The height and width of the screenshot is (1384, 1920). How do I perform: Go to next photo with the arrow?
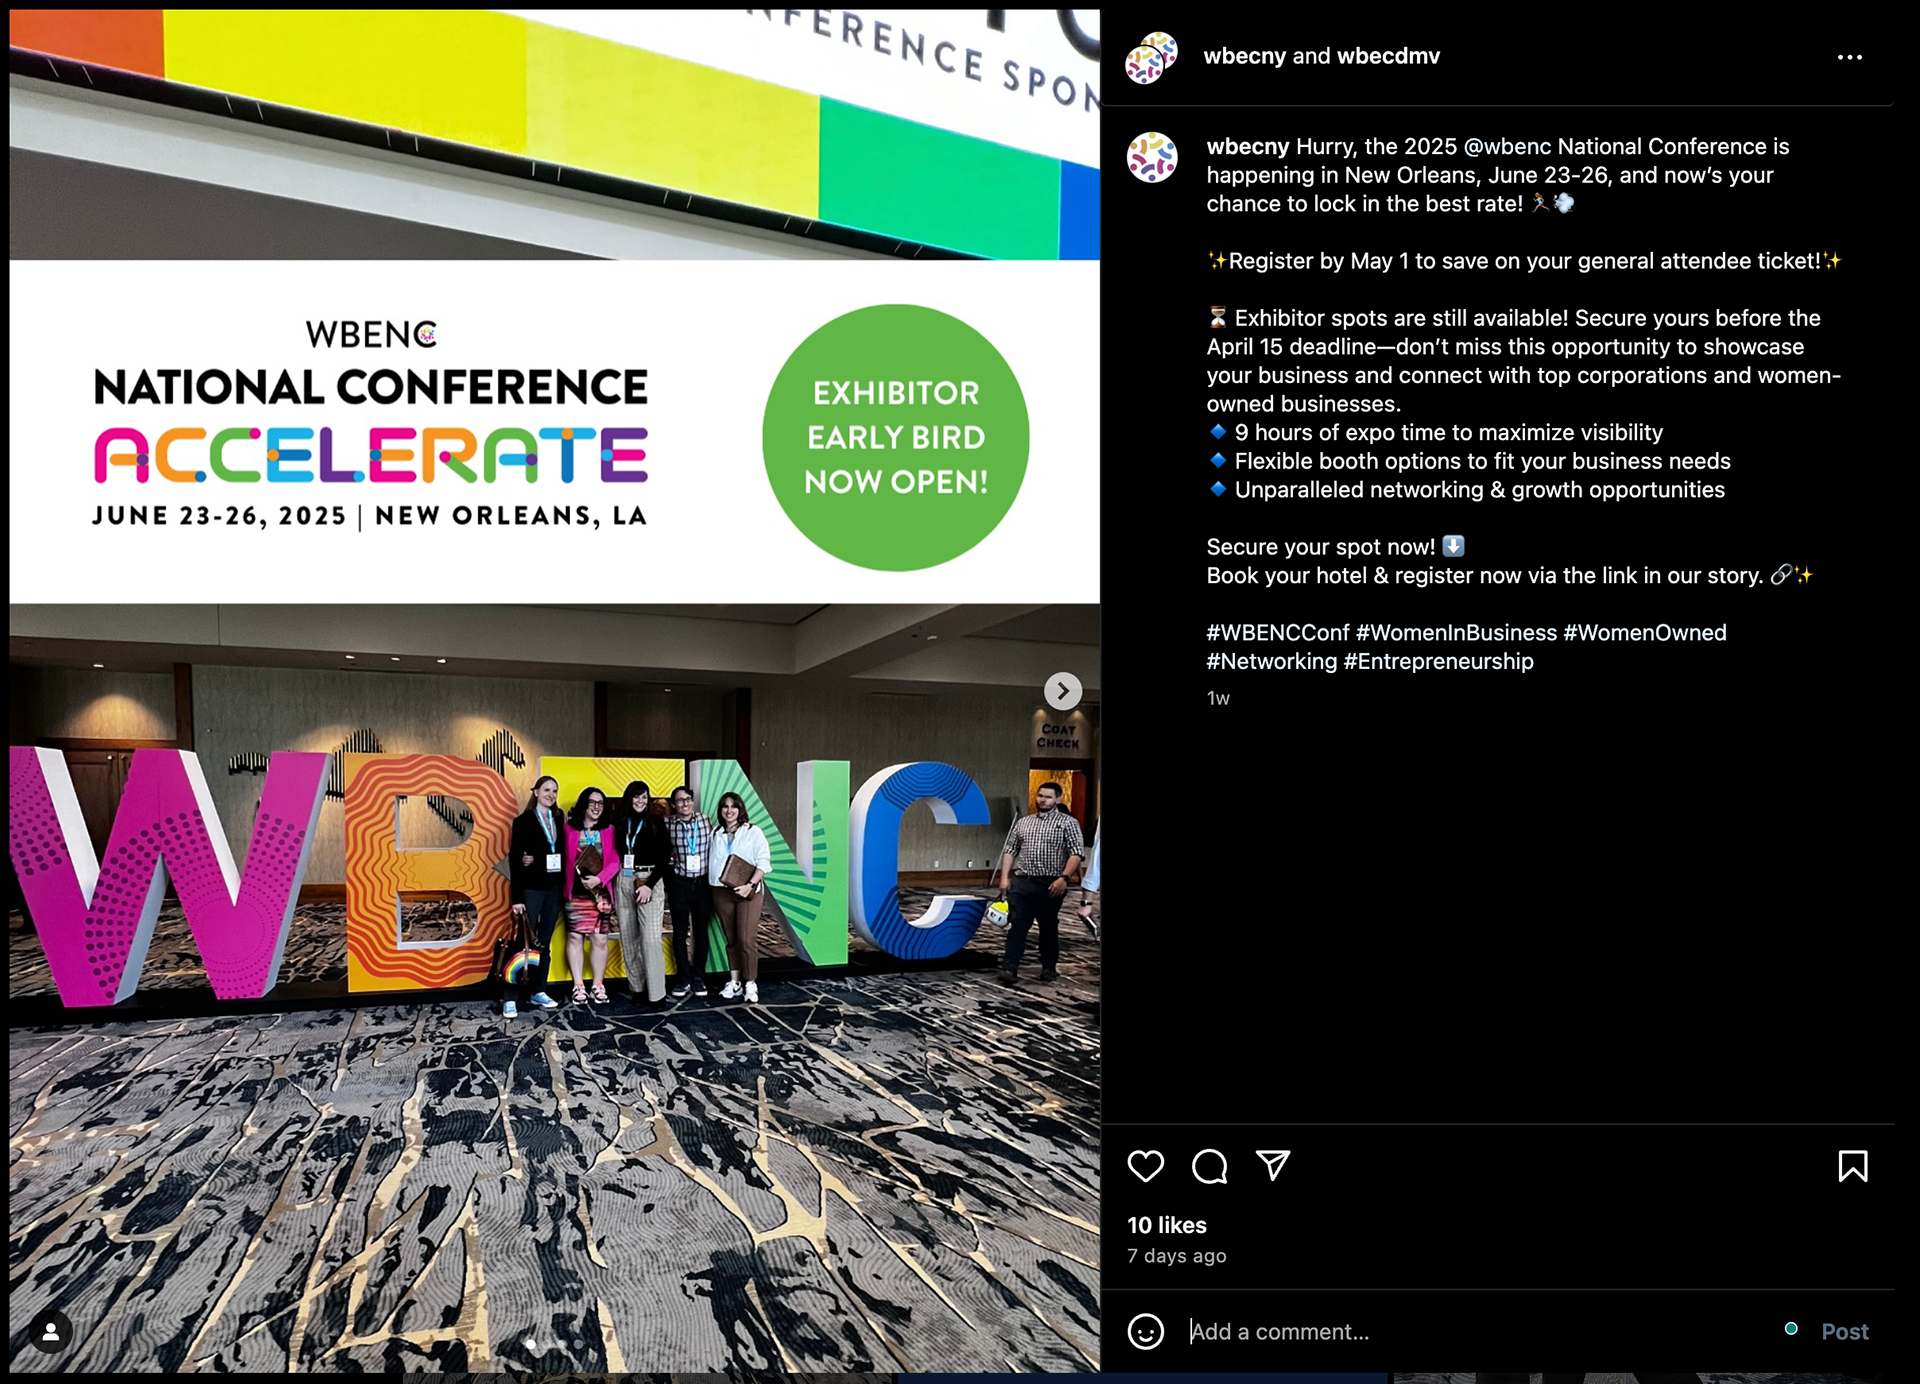pos(1063,691)
